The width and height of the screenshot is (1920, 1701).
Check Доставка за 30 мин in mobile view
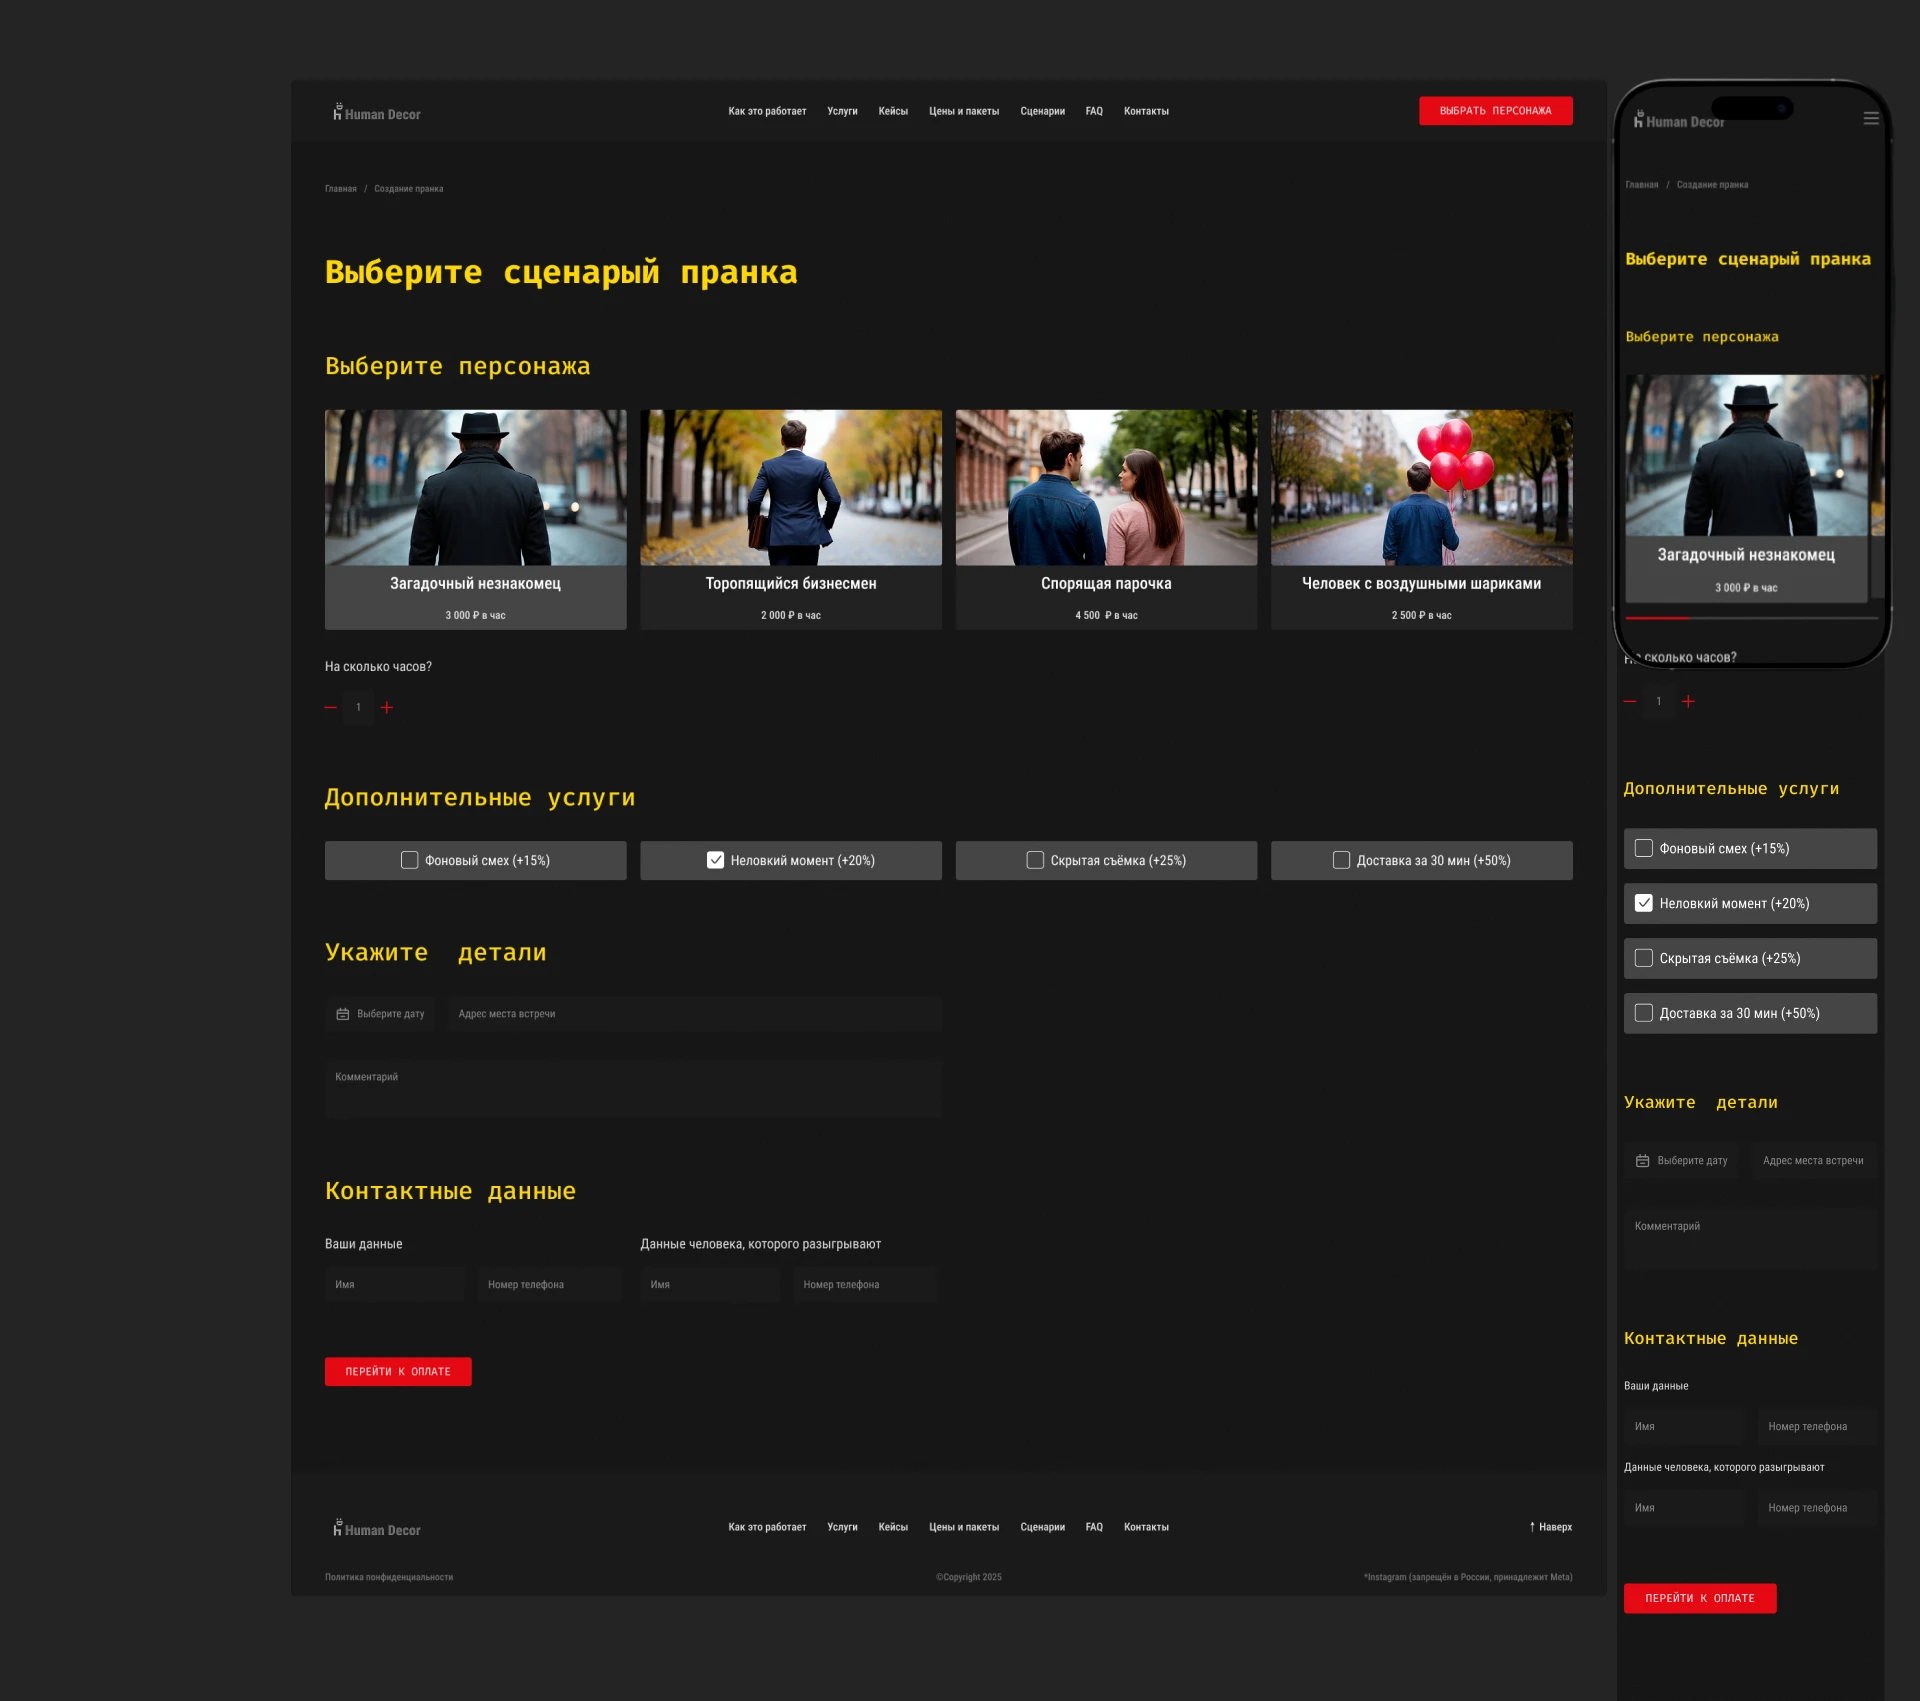(1643, 1013)
